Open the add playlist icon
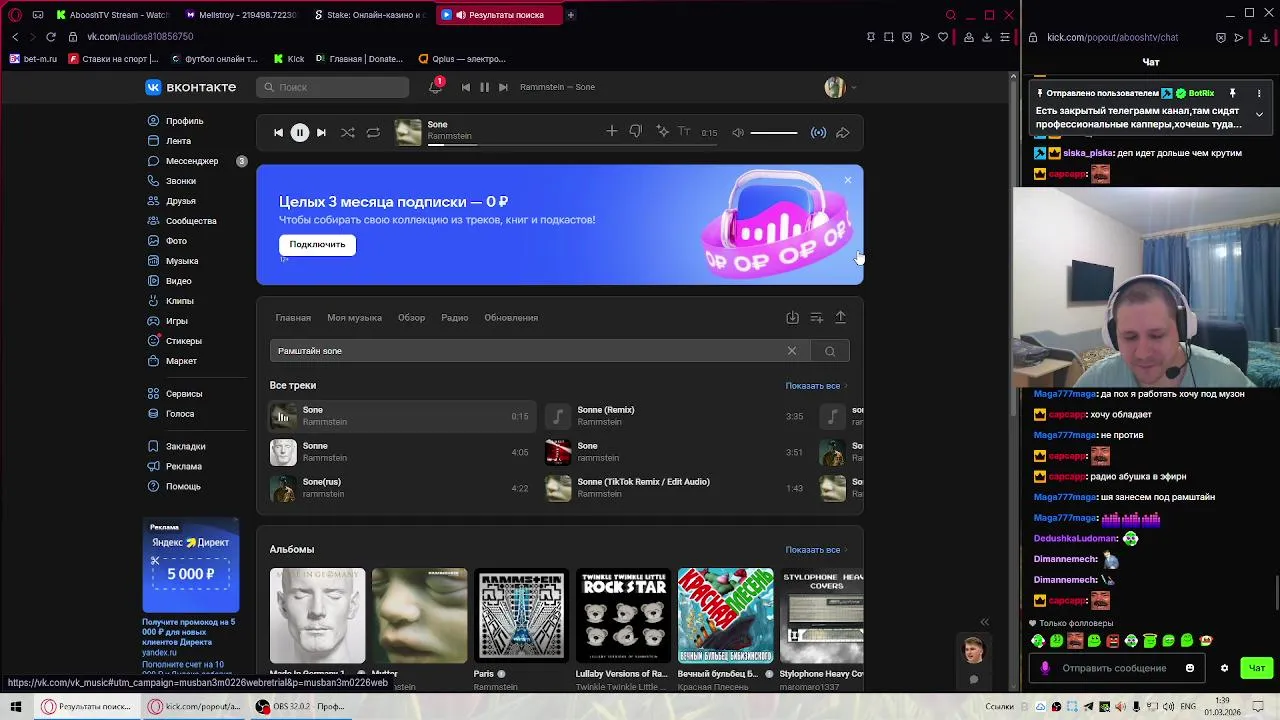The height and width of the screenshot is (720, 1280). click(816, 317)
